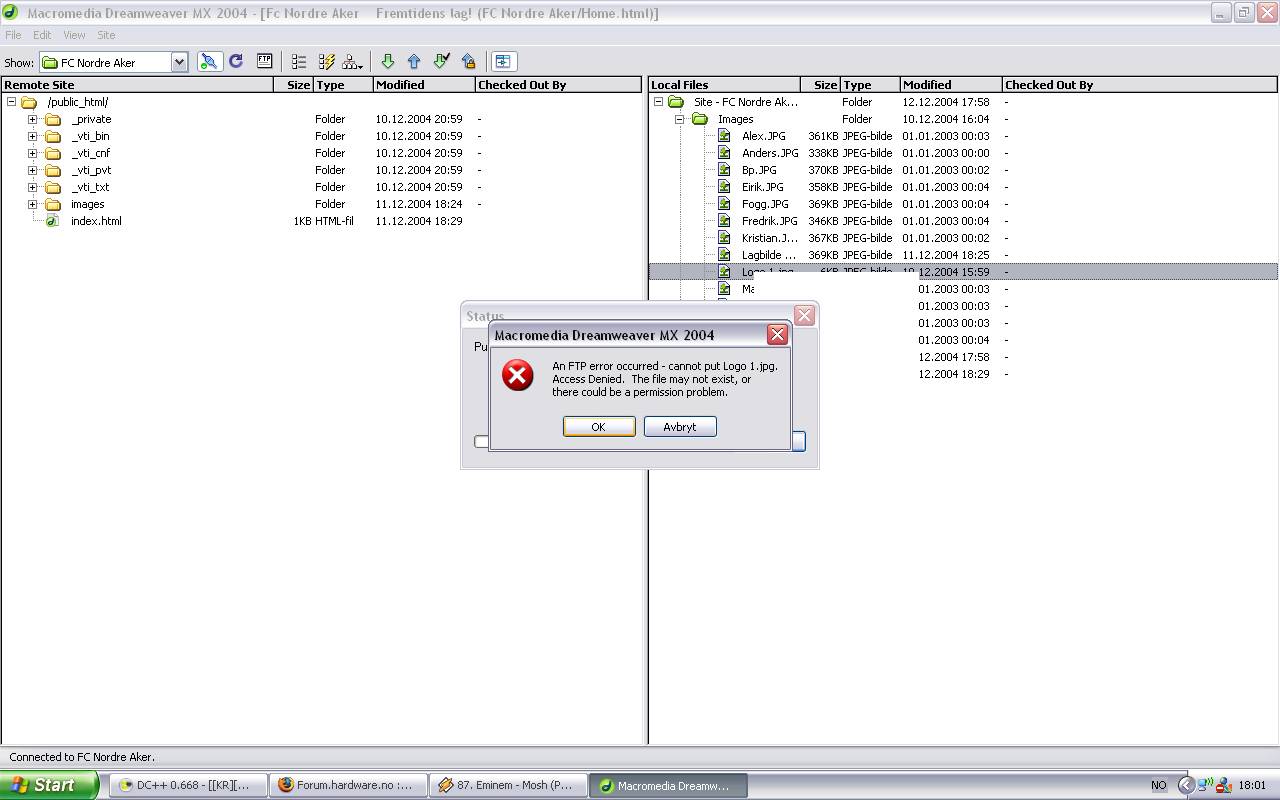This screenshot has height=800, width=1280.
Task: Click the Check In padlock icon
Action: point(468,62)
